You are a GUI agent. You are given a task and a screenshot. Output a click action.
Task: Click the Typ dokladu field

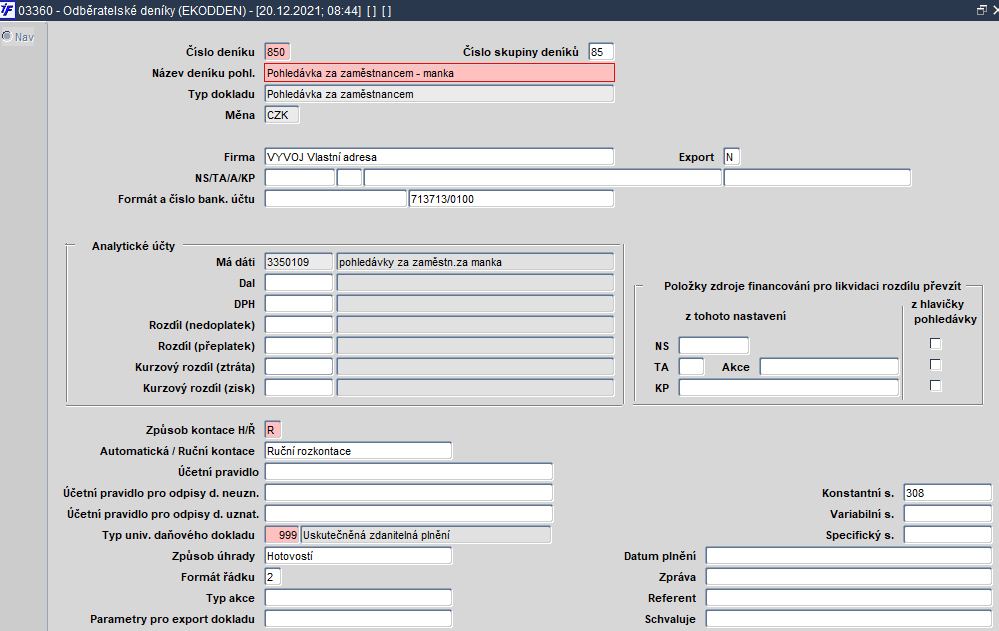point(440,94)
